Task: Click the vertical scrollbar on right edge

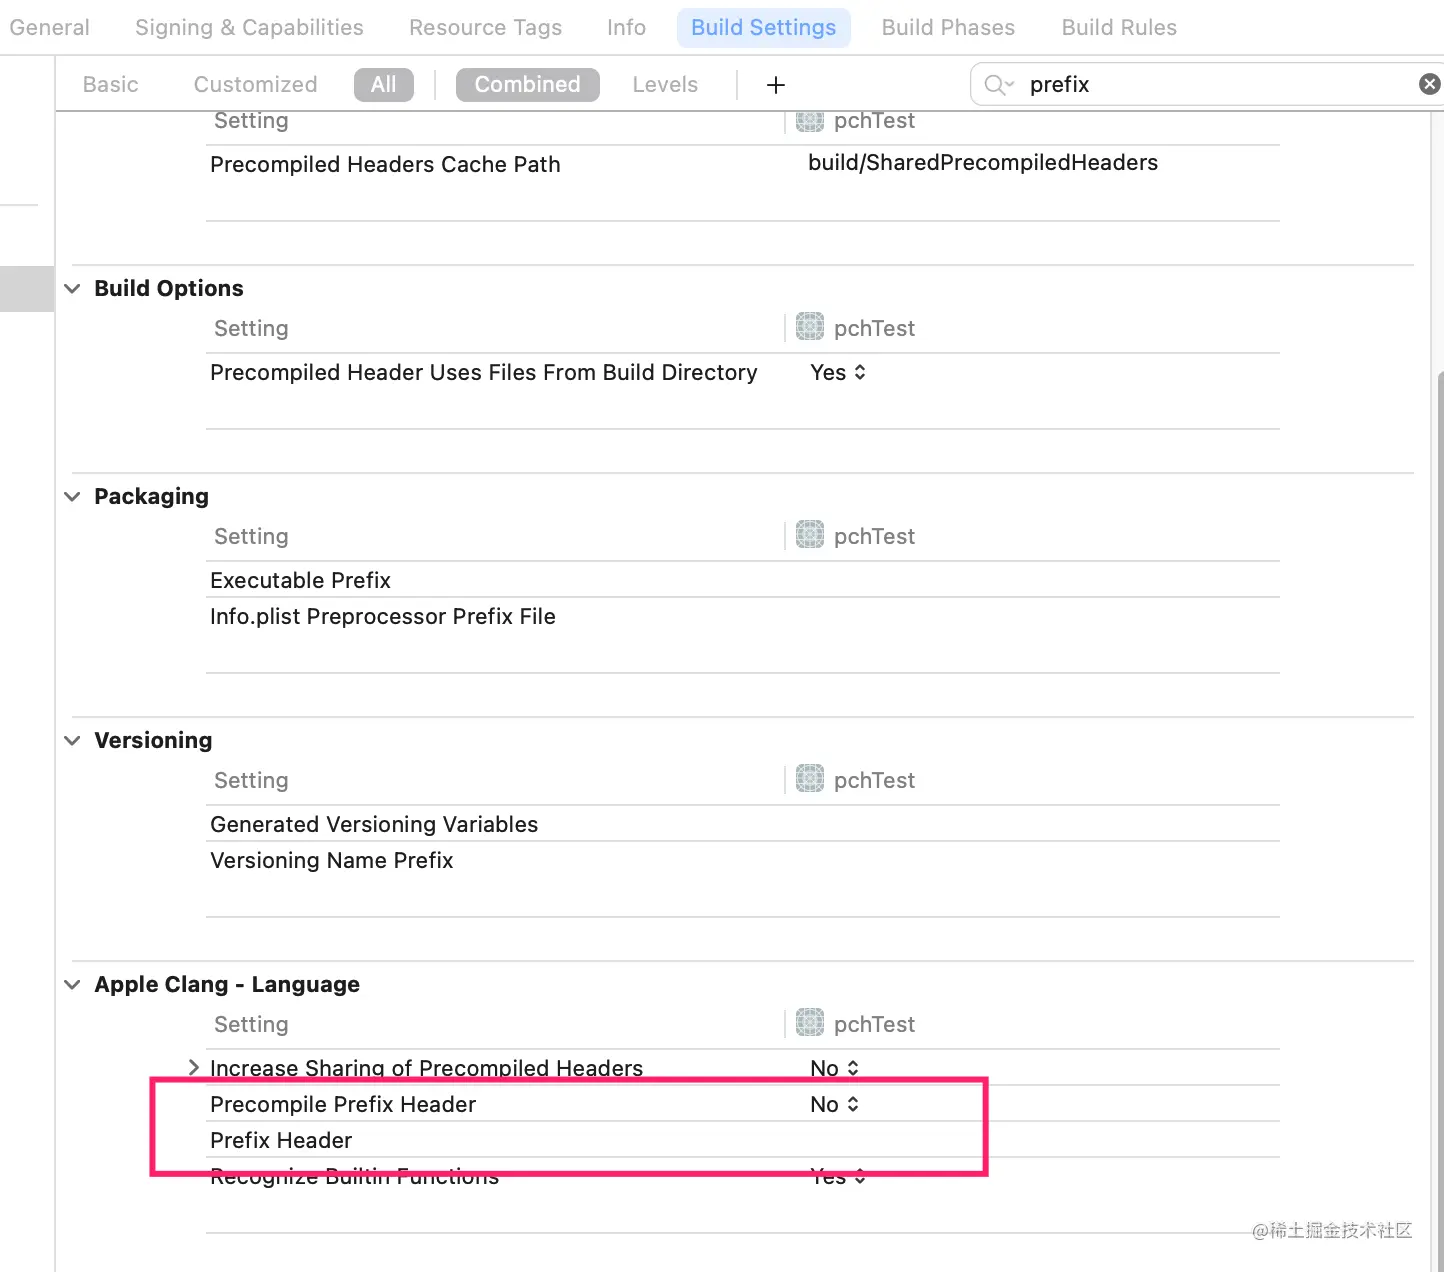Action: click(1440, 820)
